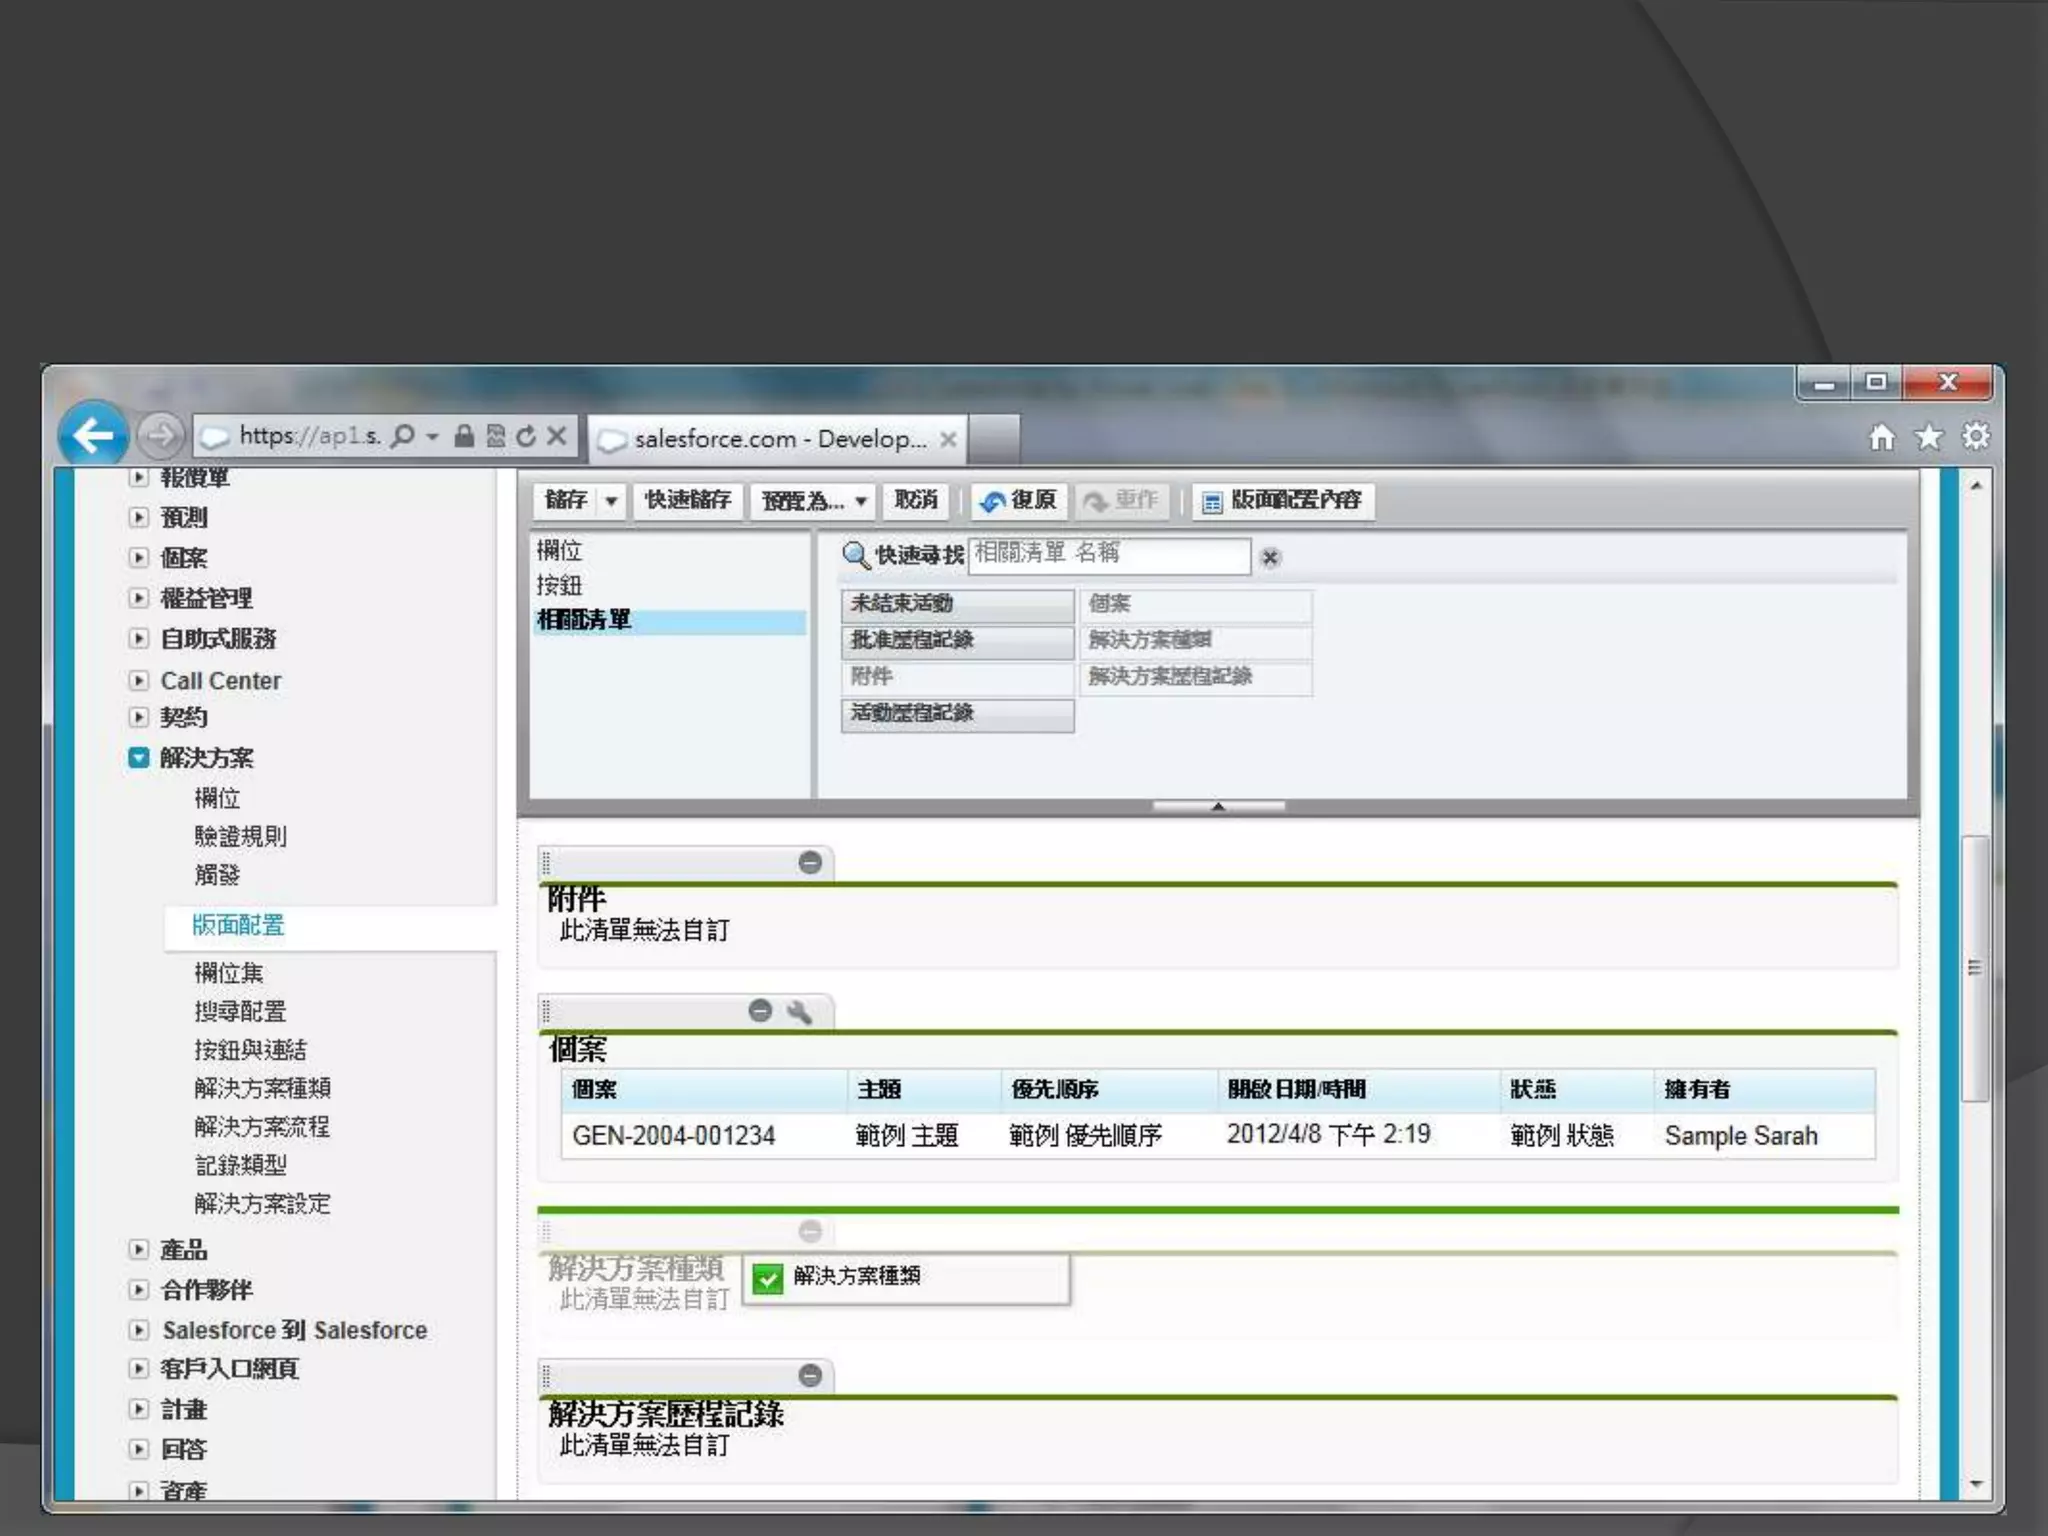2048x1536 pixels.
Task: Click the wrench icon above 個案 list
Action: tap(798, 1011)
